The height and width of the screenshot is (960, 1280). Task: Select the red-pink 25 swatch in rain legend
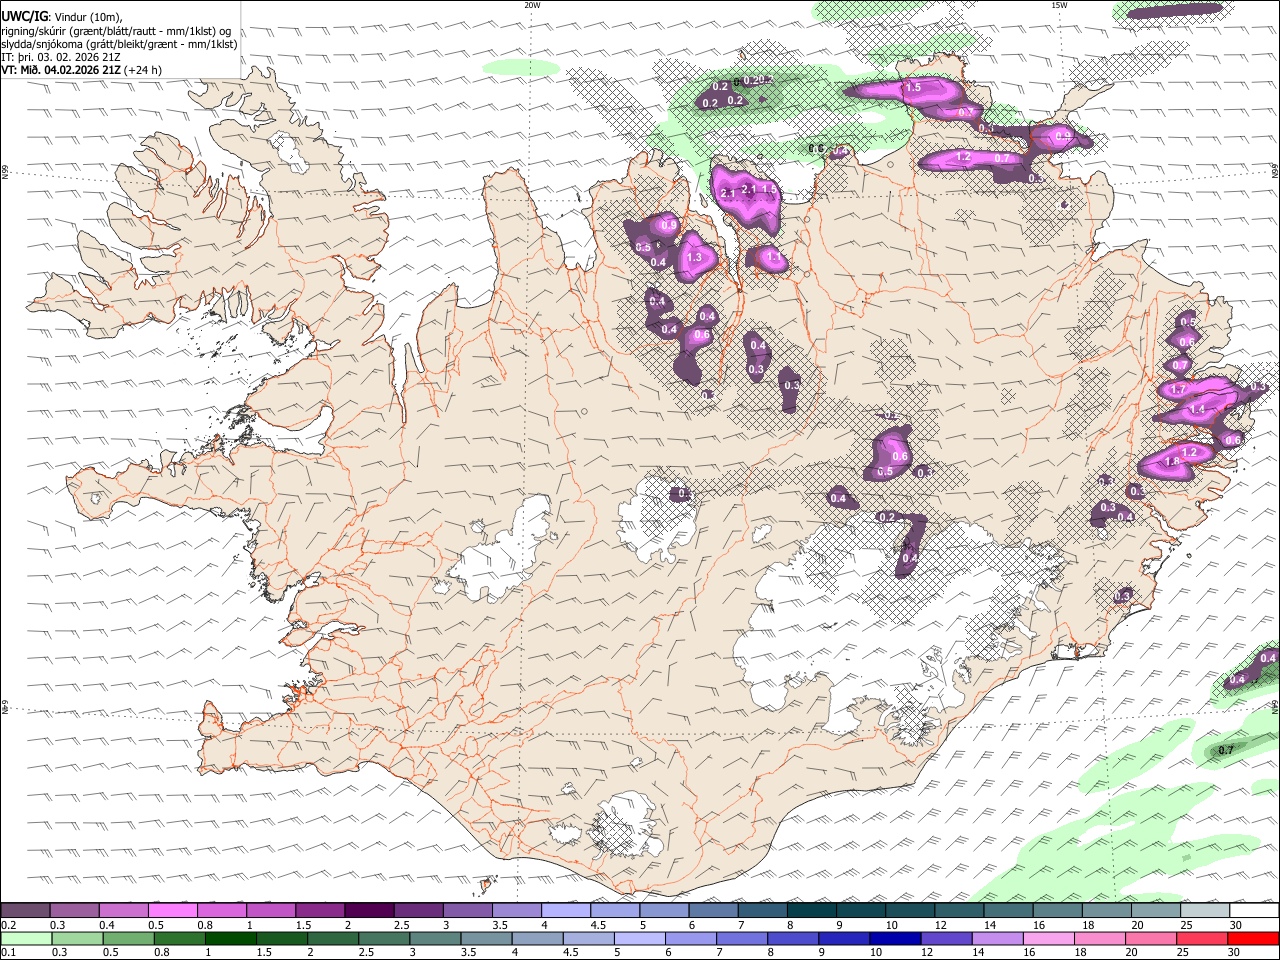coord(1202,938)
